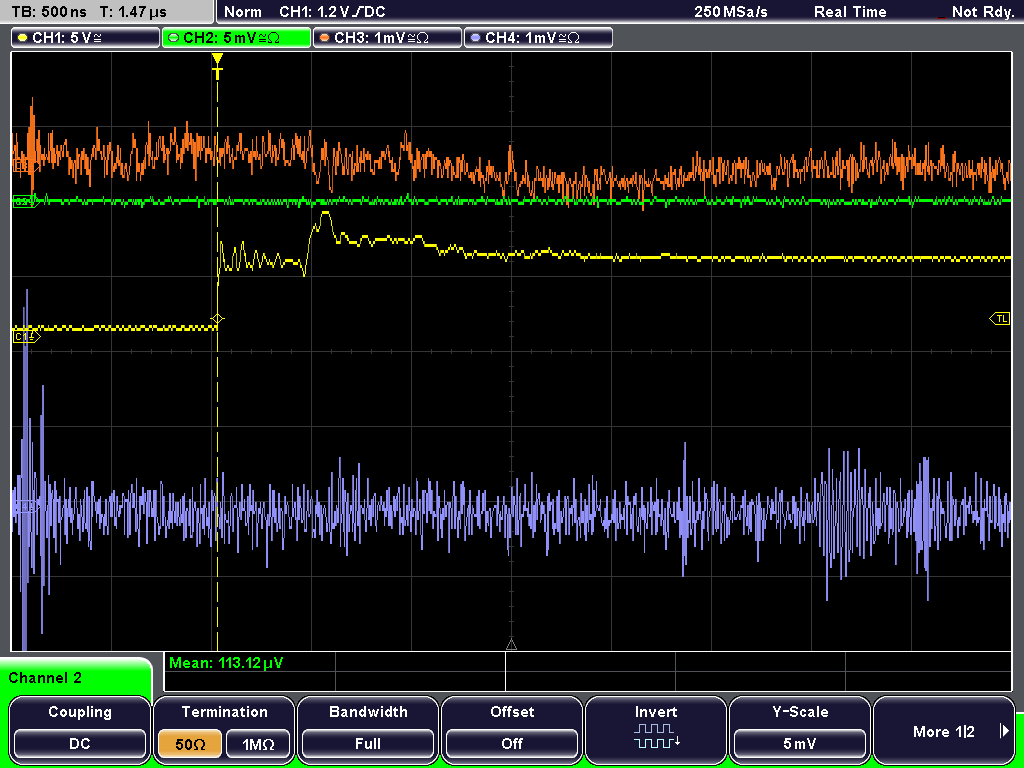The image size is (1024, 768).
Task: Click the orange C3 ground level marker
Action: point(25,167)
